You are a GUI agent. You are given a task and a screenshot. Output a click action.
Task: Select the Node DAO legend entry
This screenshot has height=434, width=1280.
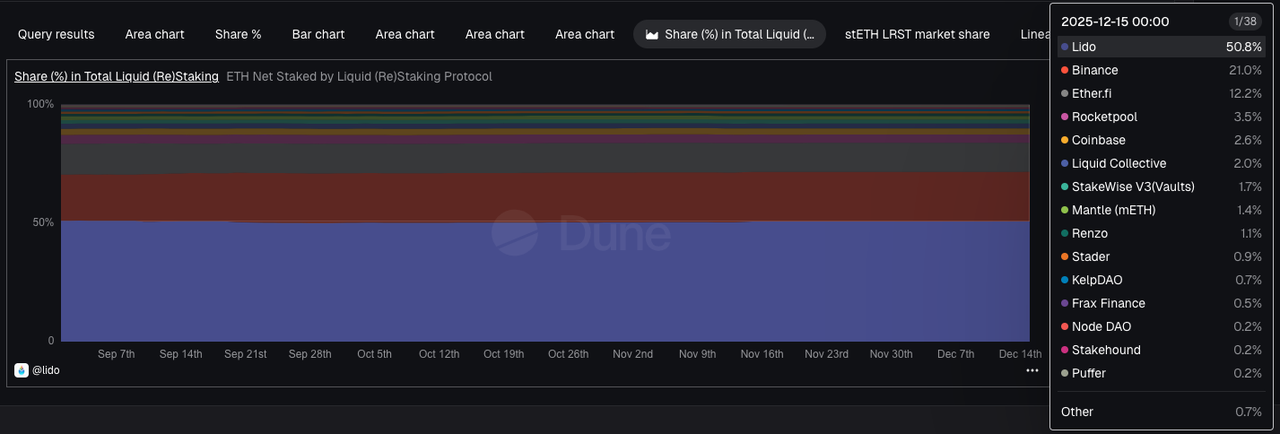tap(1160, 327)
